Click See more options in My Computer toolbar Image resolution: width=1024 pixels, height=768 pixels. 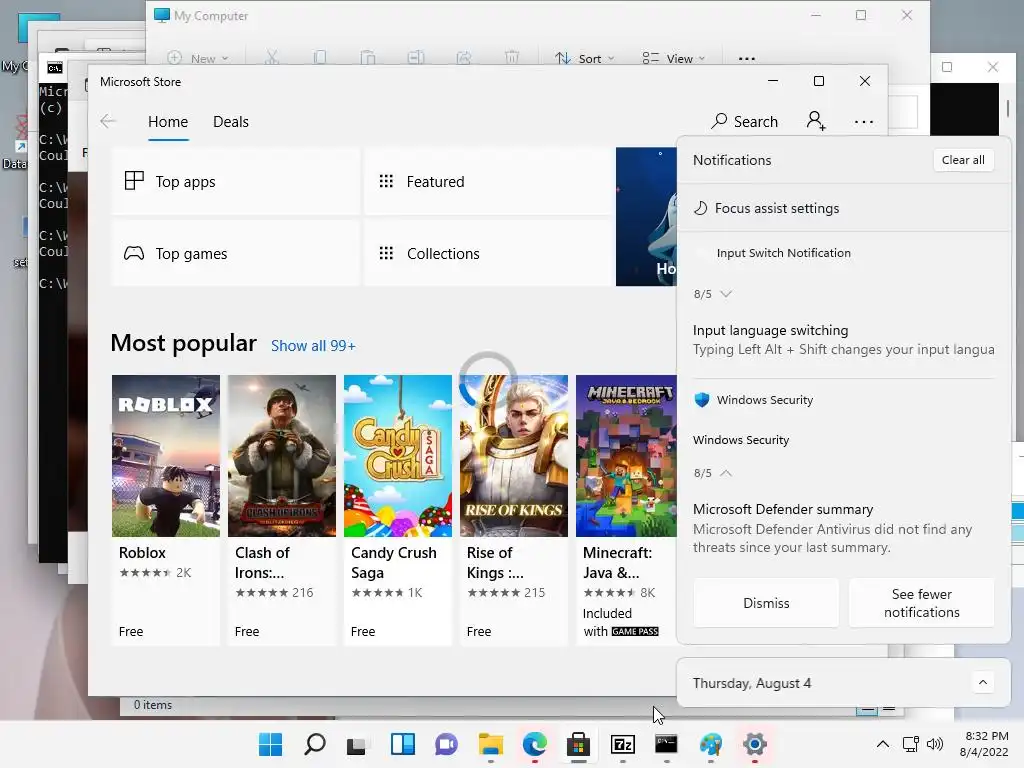point(746,58)
